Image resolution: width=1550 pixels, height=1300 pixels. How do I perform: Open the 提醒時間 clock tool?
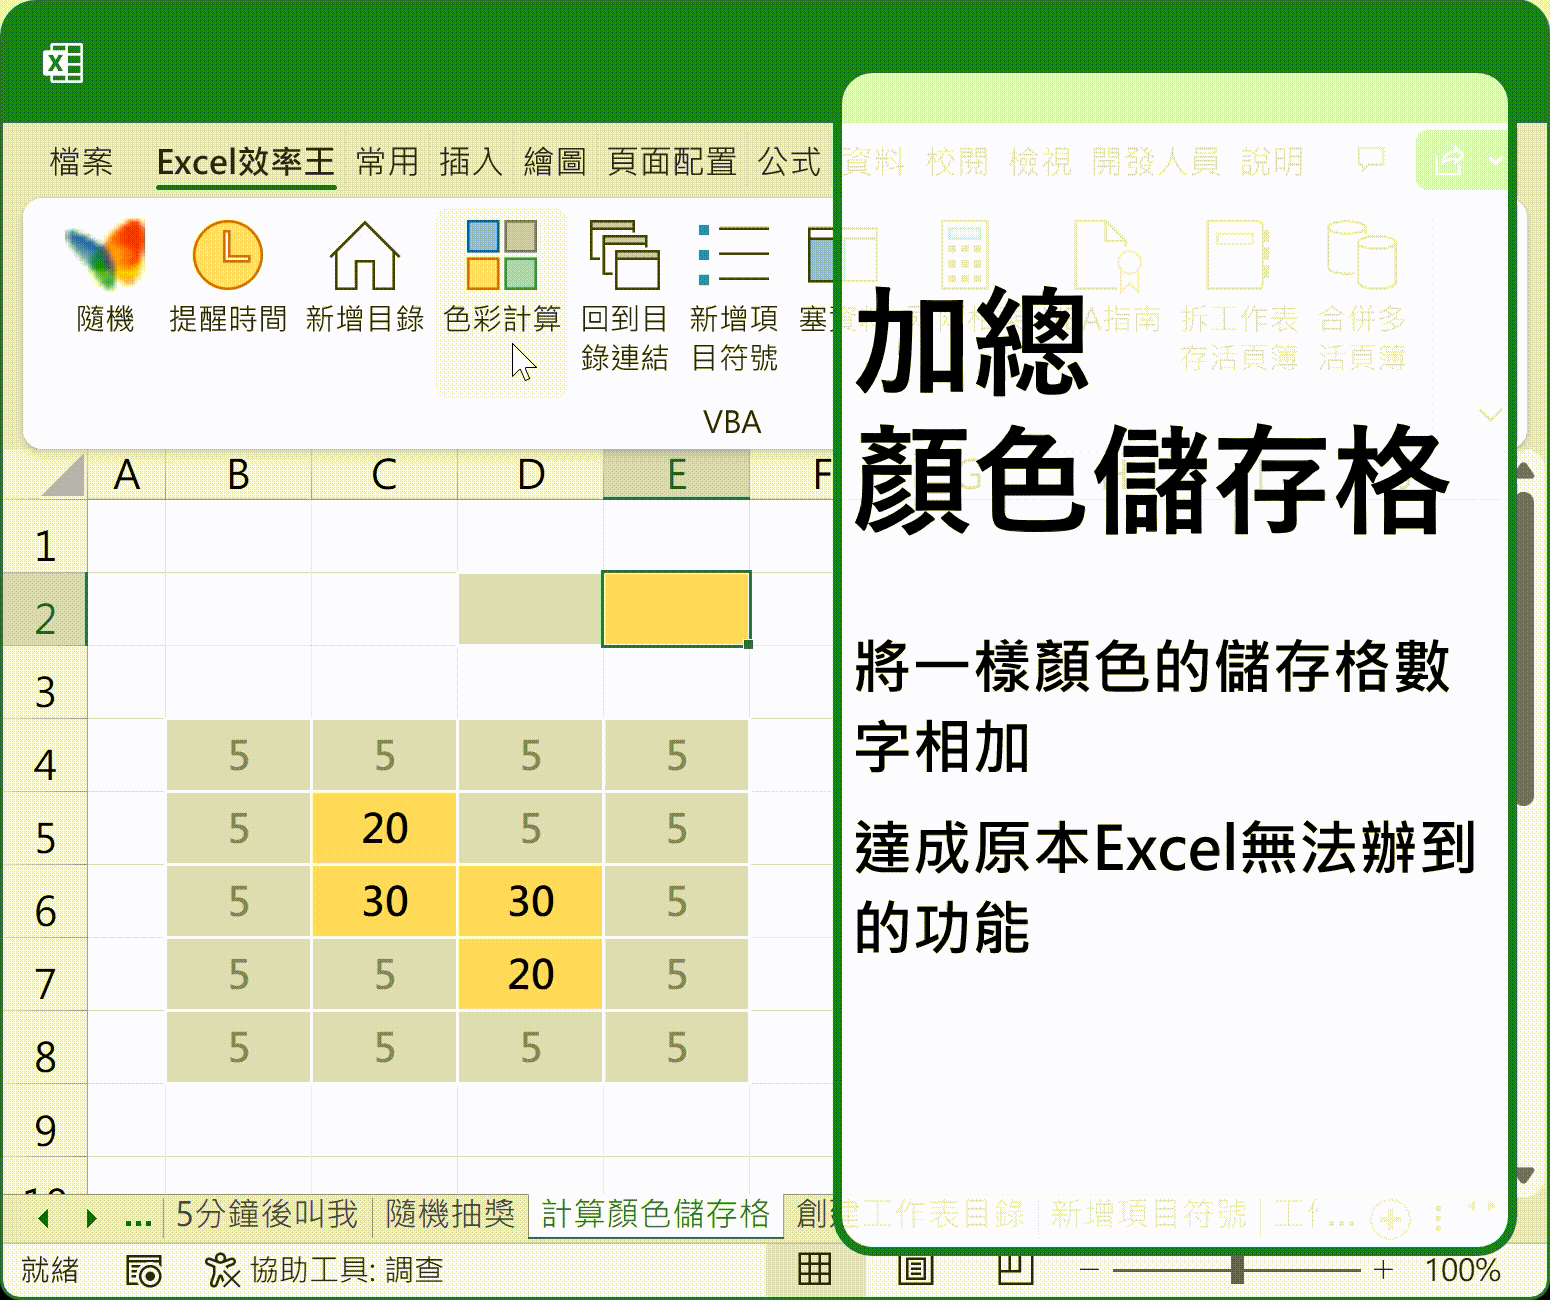pos(228,256)
